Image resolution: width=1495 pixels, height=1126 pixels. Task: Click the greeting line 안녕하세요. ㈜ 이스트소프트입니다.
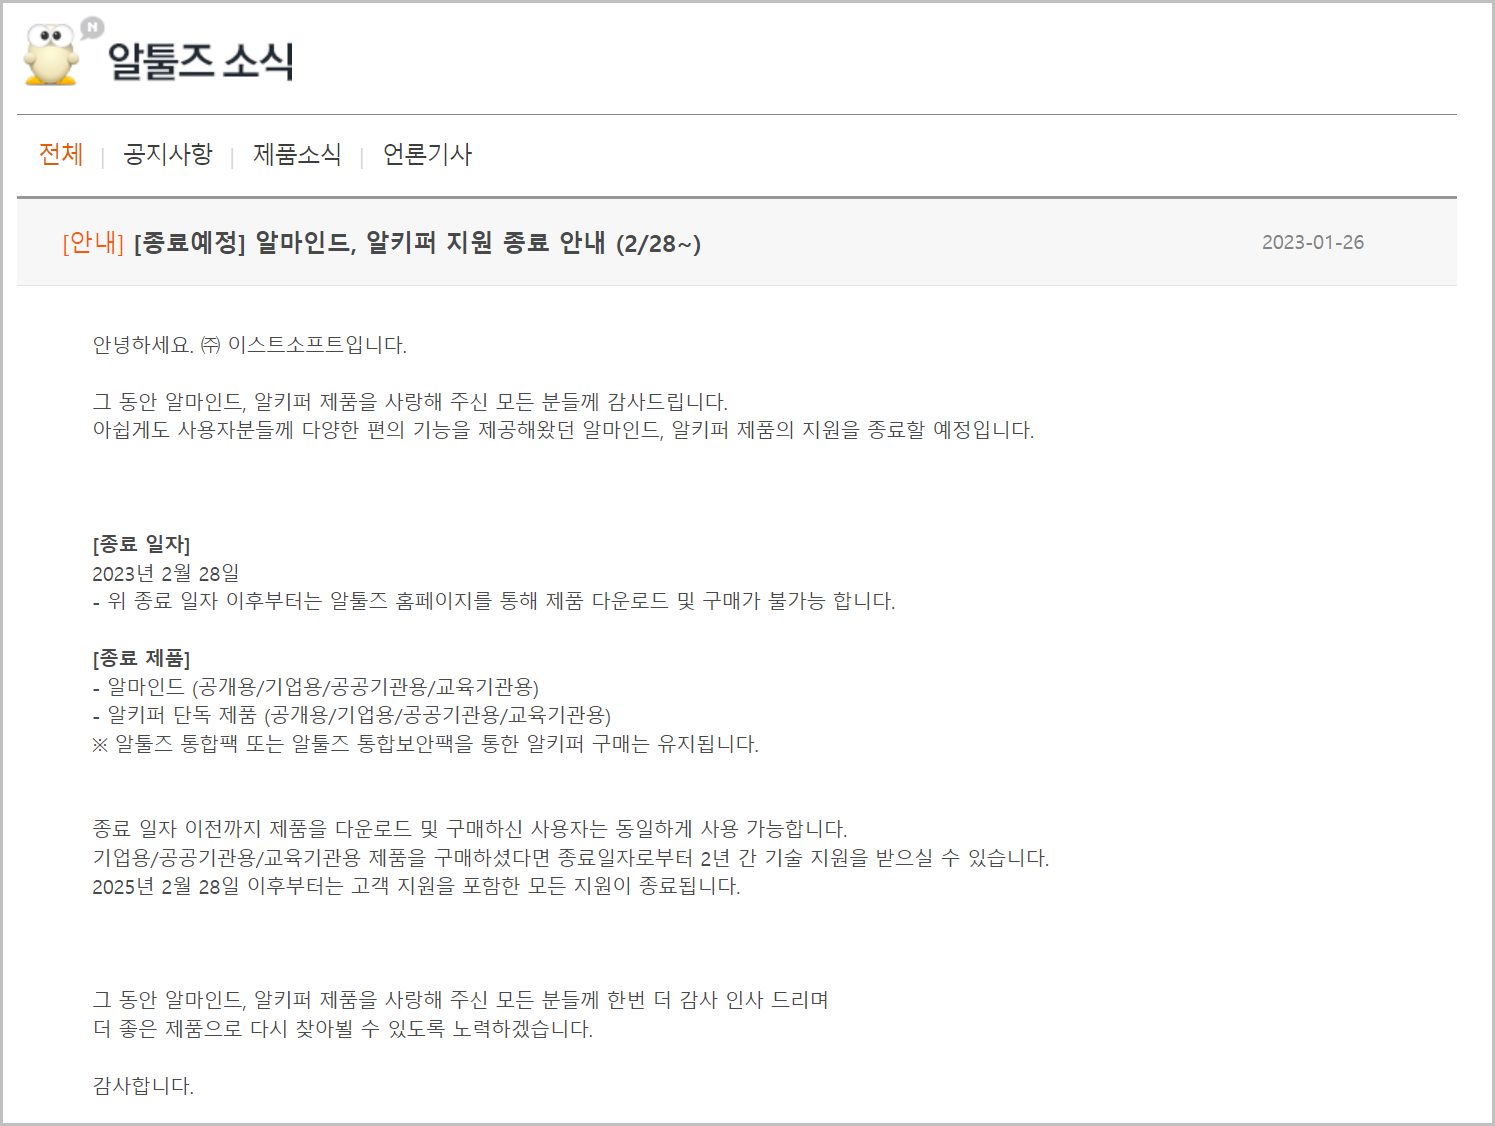click(x=250, y=345)
